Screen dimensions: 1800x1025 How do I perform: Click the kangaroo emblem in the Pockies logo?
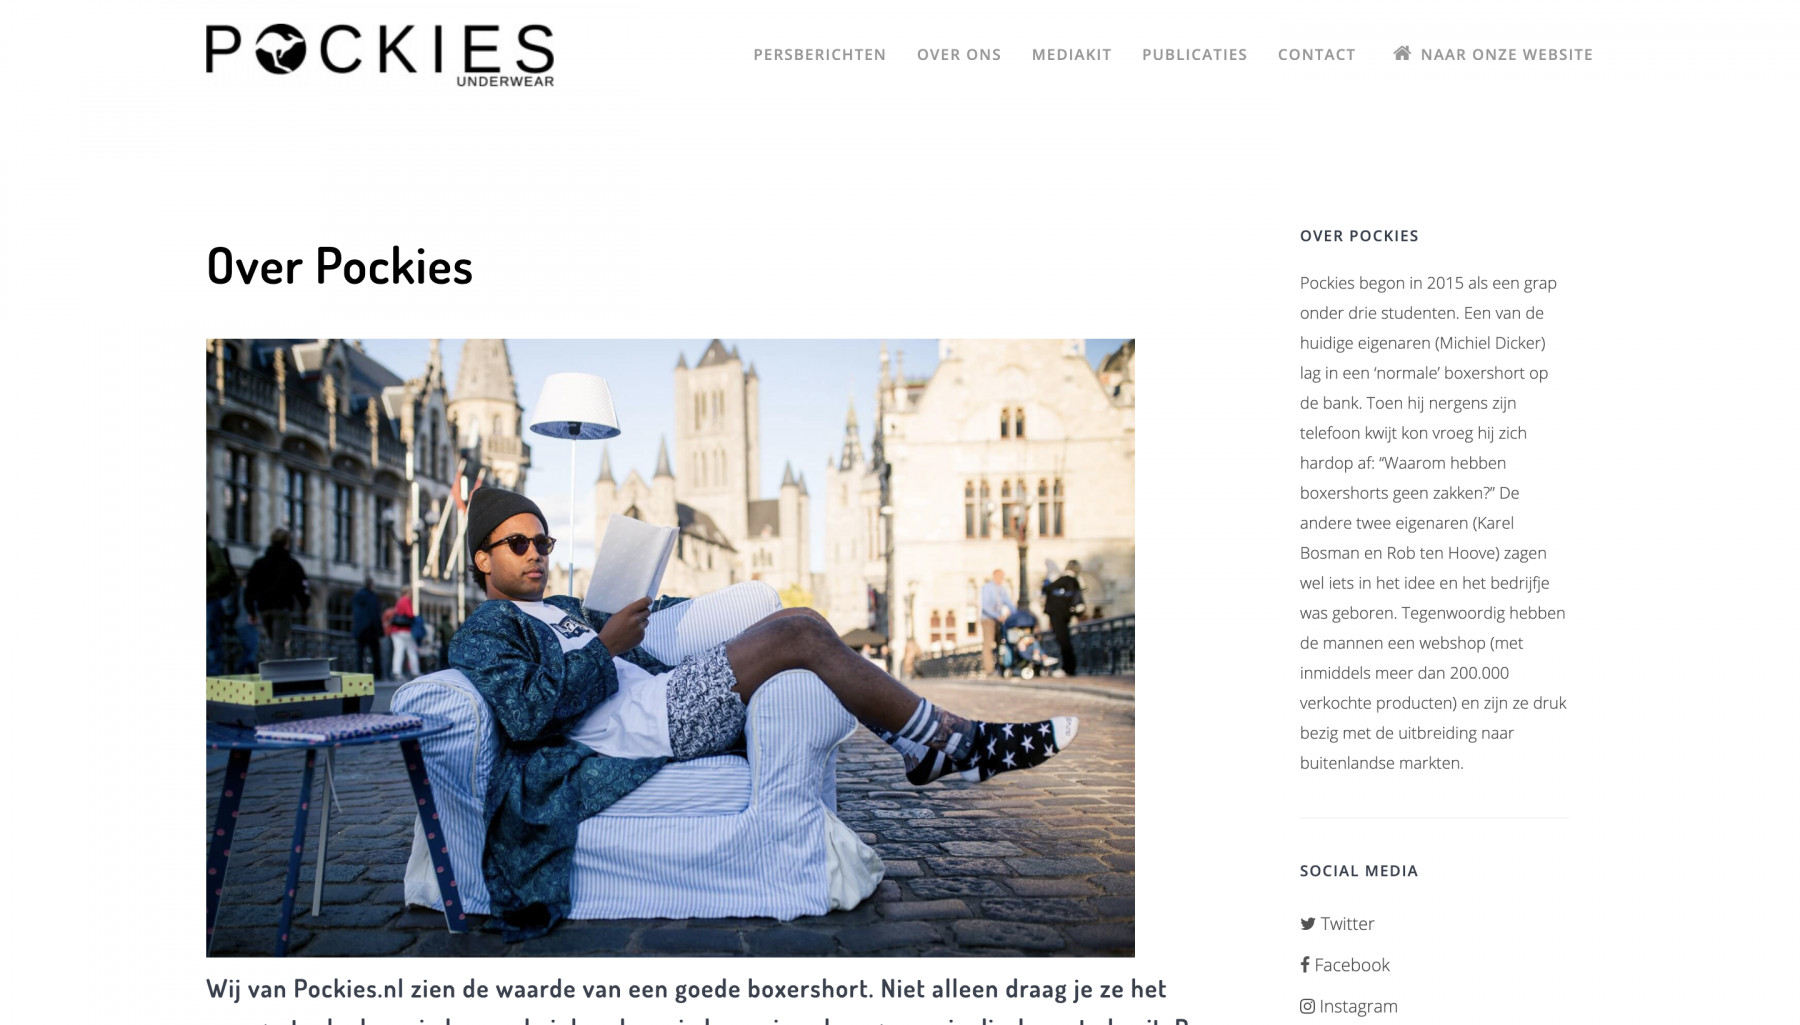click(x=281, y=50)
